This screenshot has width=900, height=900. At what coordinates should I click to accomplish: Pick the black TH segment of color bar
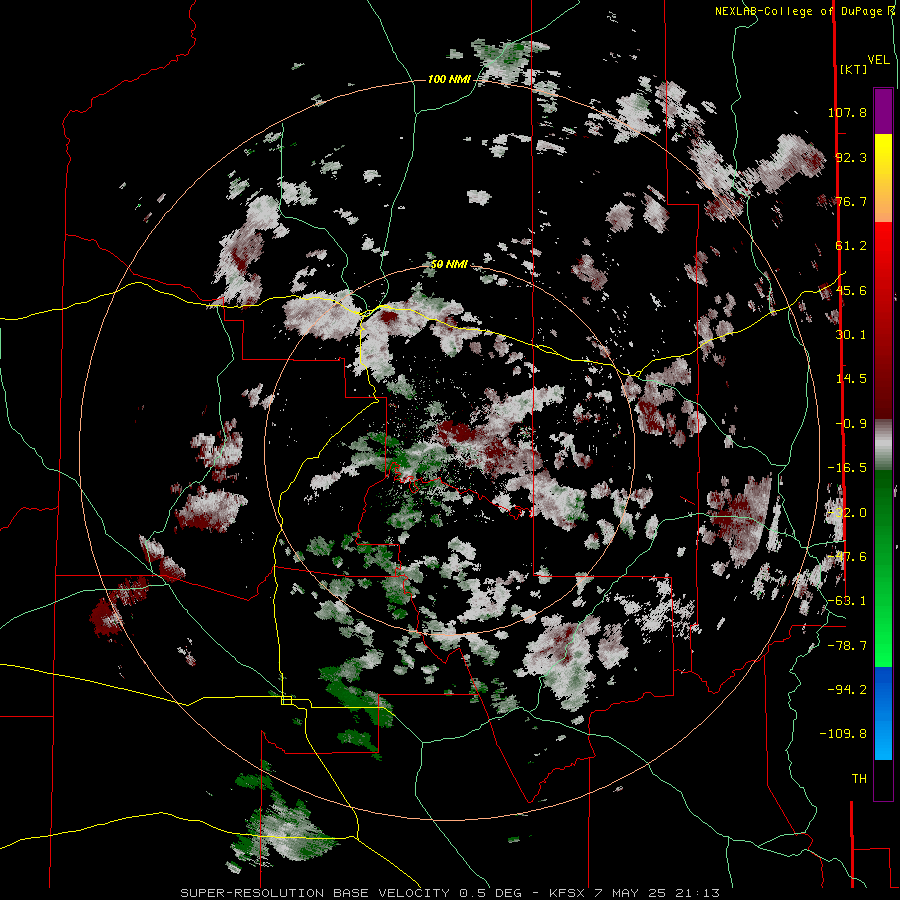[x=883, y=779]
